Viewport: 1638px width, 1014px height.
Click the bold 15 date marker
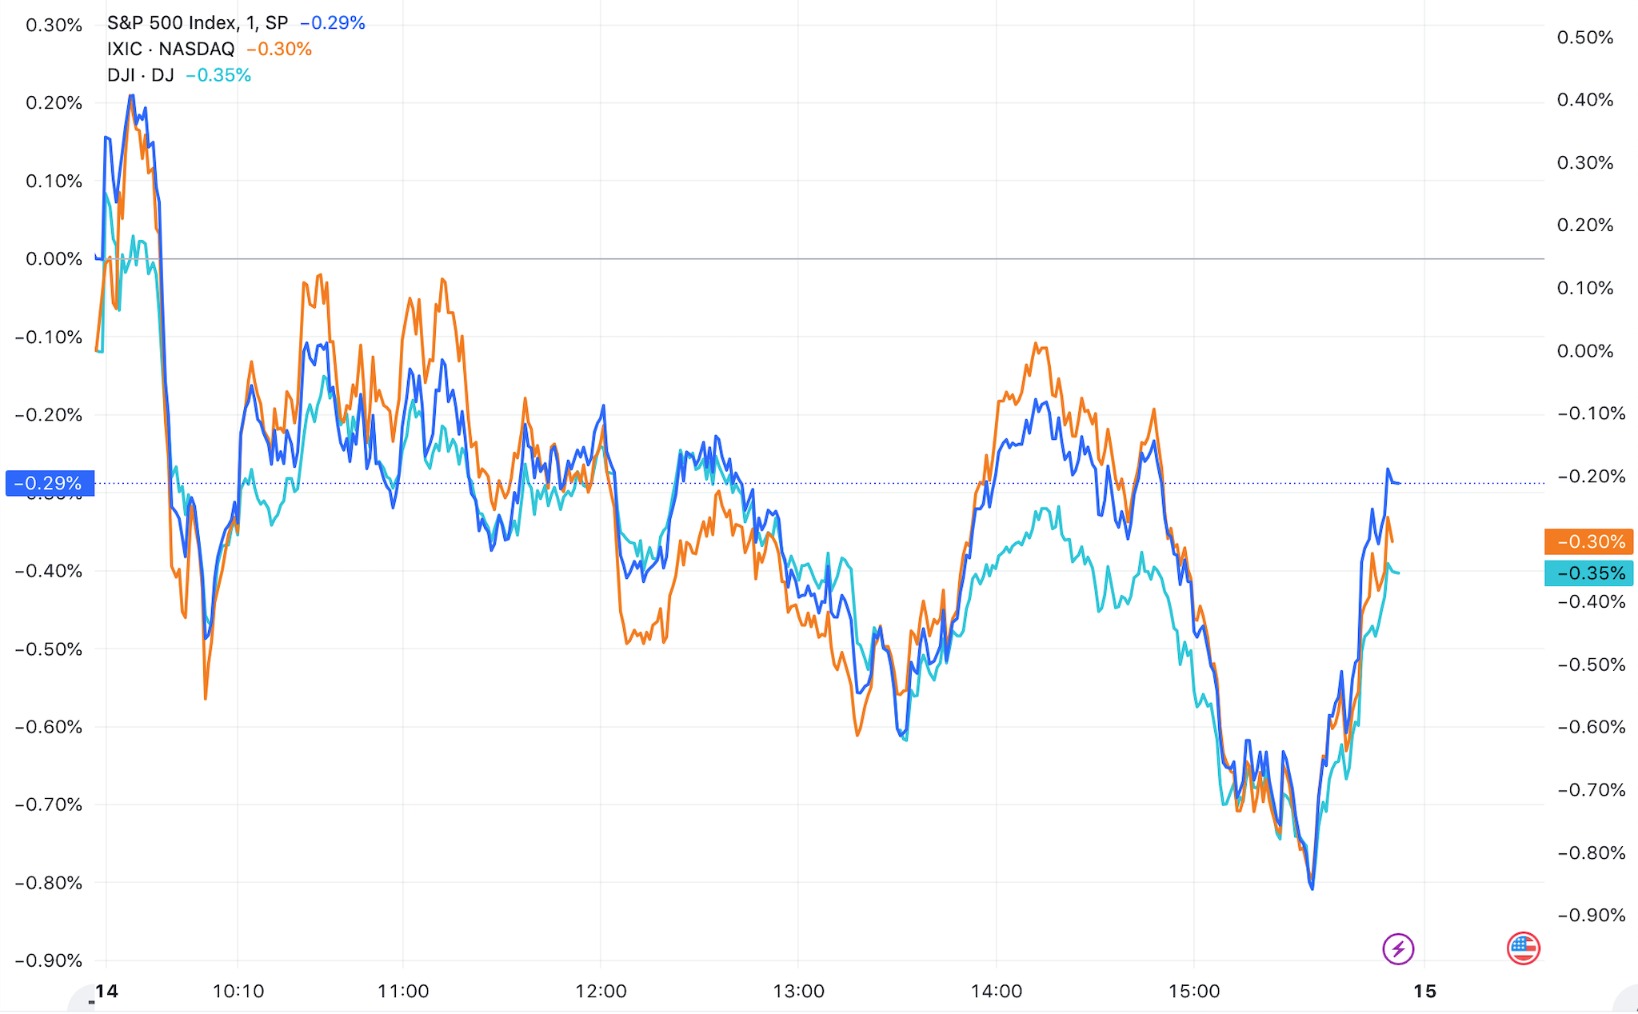click(x=1424, y=991)
